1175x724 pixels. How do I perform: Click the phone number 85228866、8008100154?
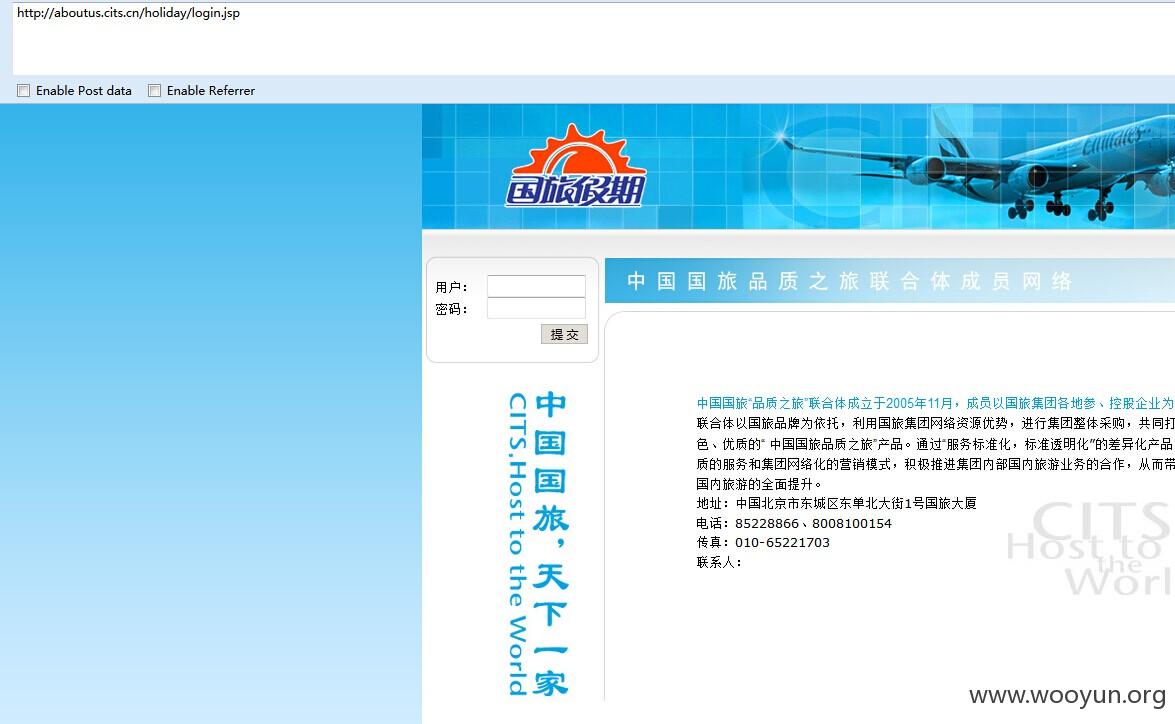813,523
